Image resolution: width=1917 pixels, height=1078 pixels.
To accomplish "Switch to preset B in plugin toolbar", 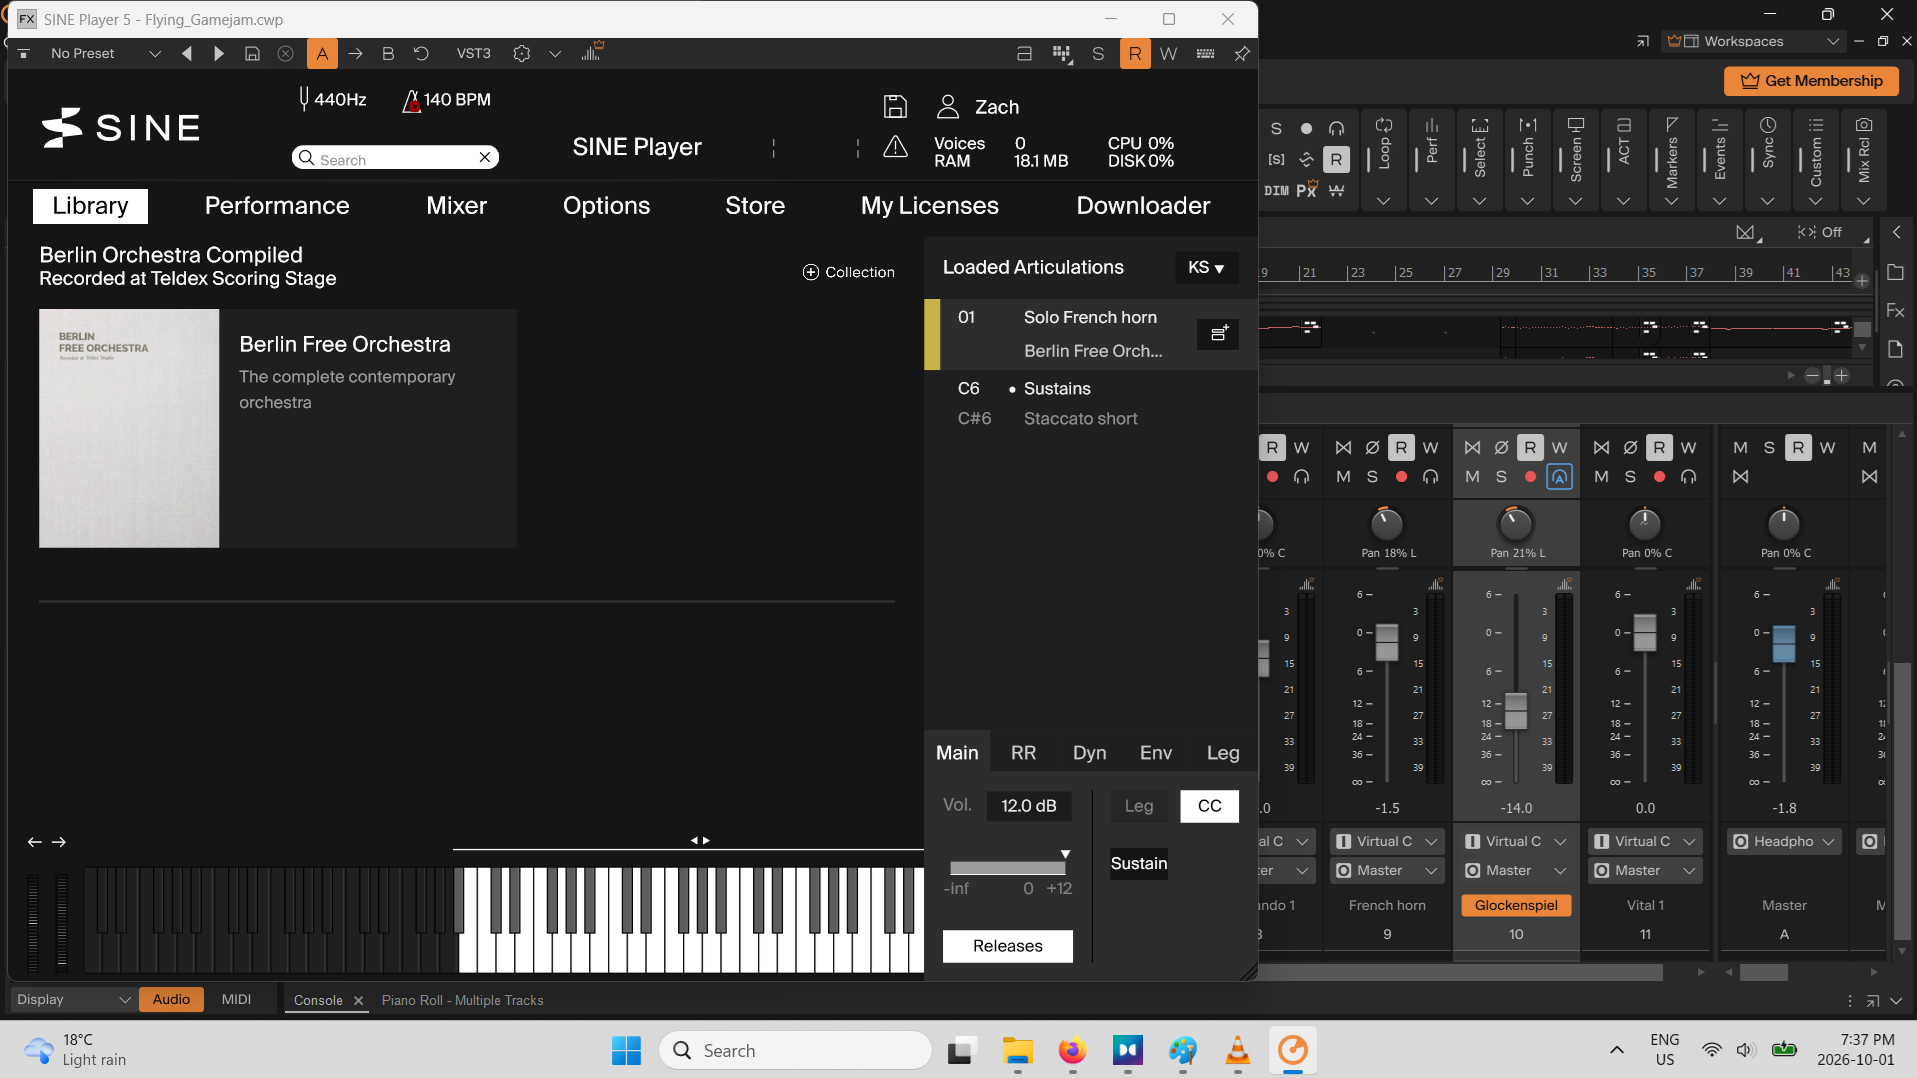I will (x=388, y=54).
